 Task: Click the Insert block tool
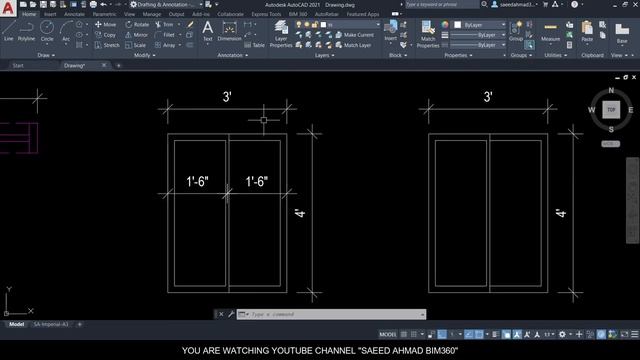point(391,31)
